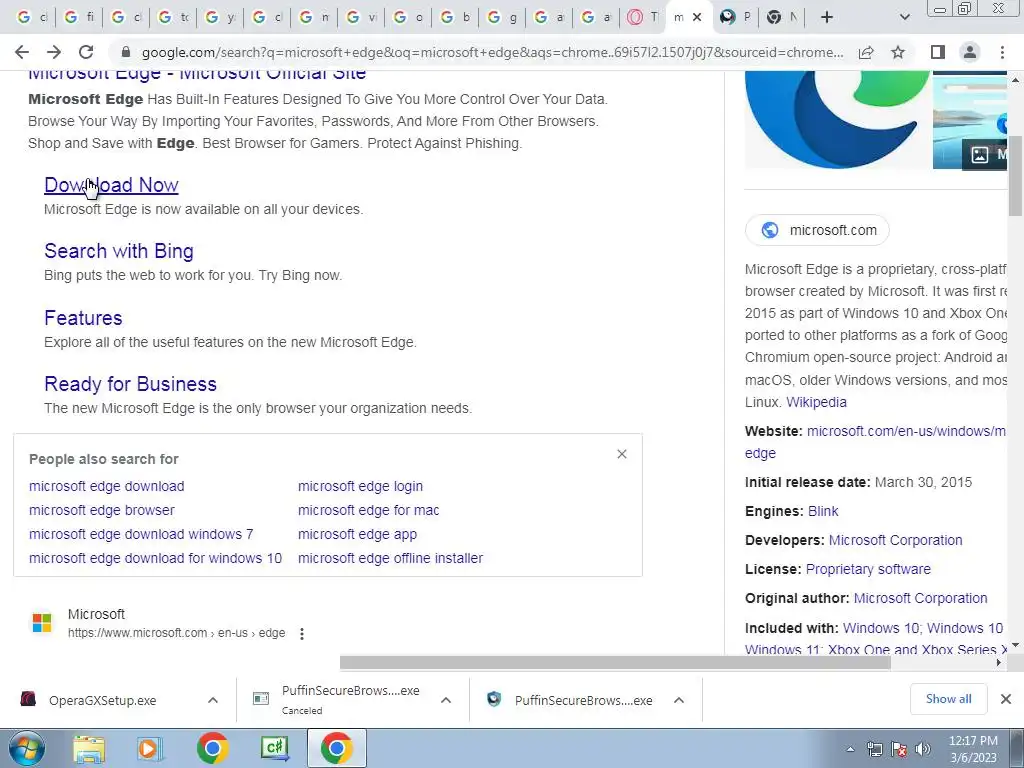1024x768 pixels.
Task: Reload the Google search page
Action: pyautogui.click(x=86, y=52)
